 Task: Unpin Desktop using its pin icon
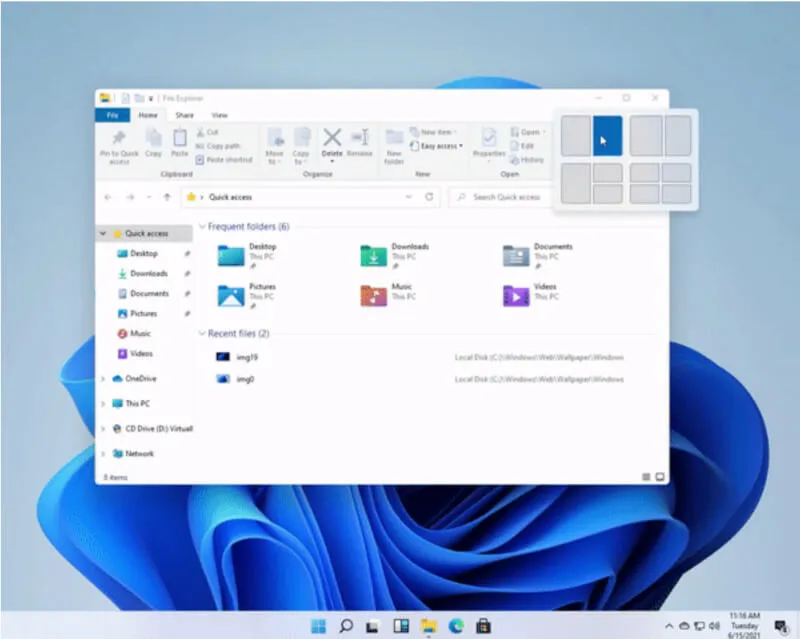[187, 253]
